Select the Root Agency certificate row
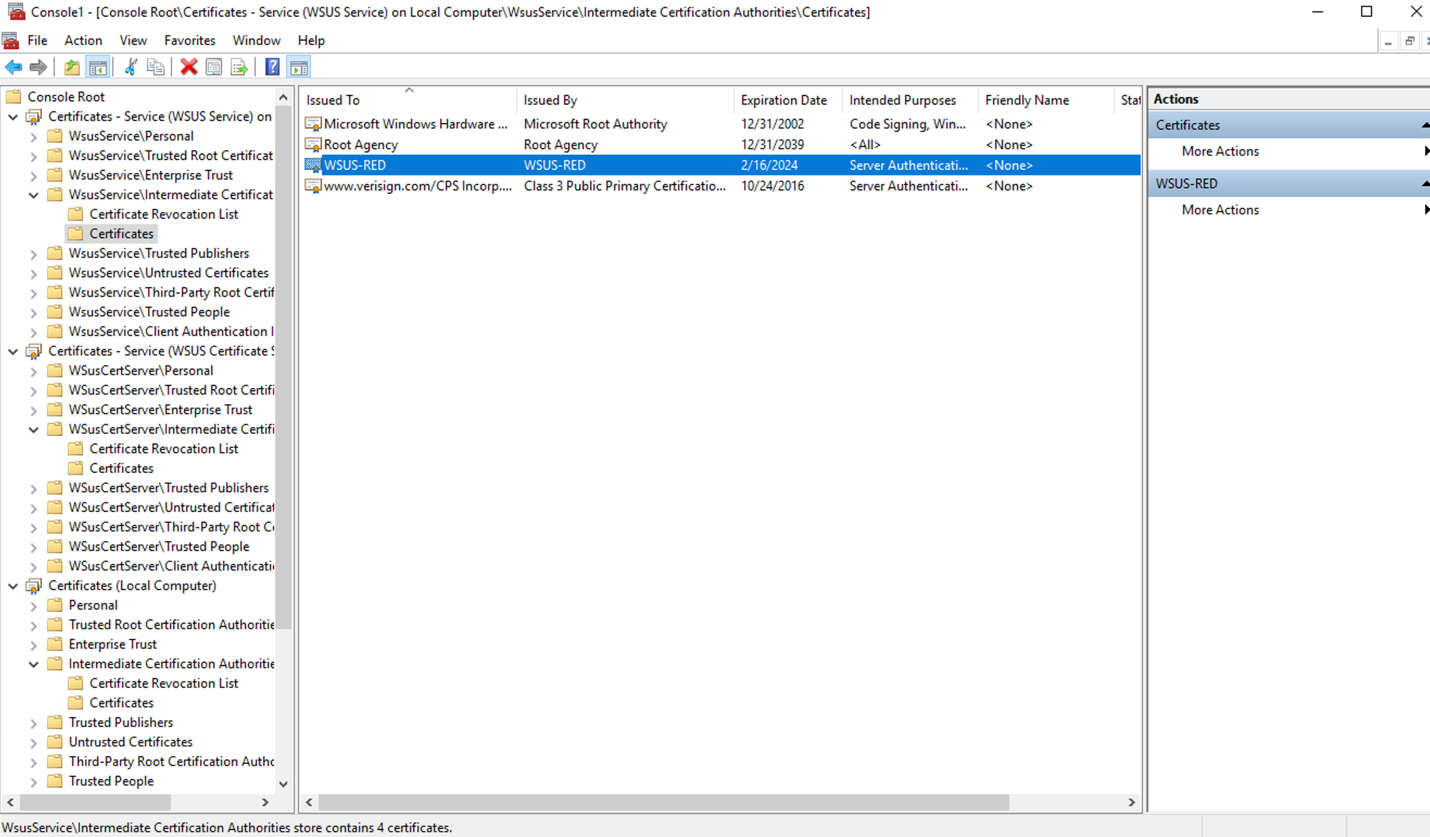The width and height of the screenshot is (1430, 837). pos(720,145)
